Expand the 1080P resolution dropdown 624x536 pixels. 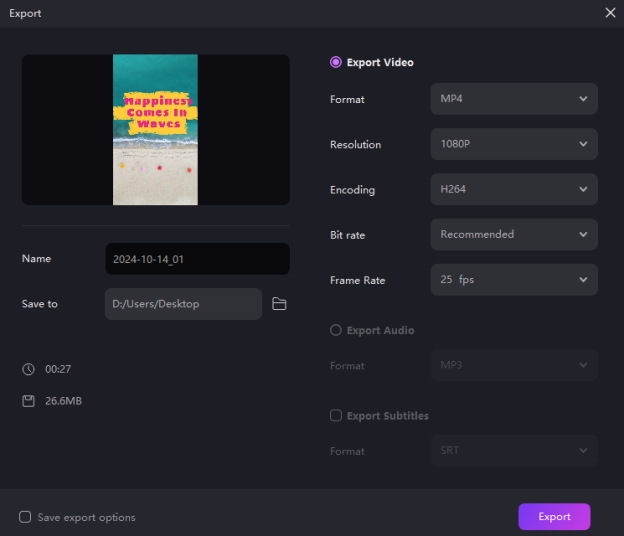pyautogui.click(x=514, y=144)
